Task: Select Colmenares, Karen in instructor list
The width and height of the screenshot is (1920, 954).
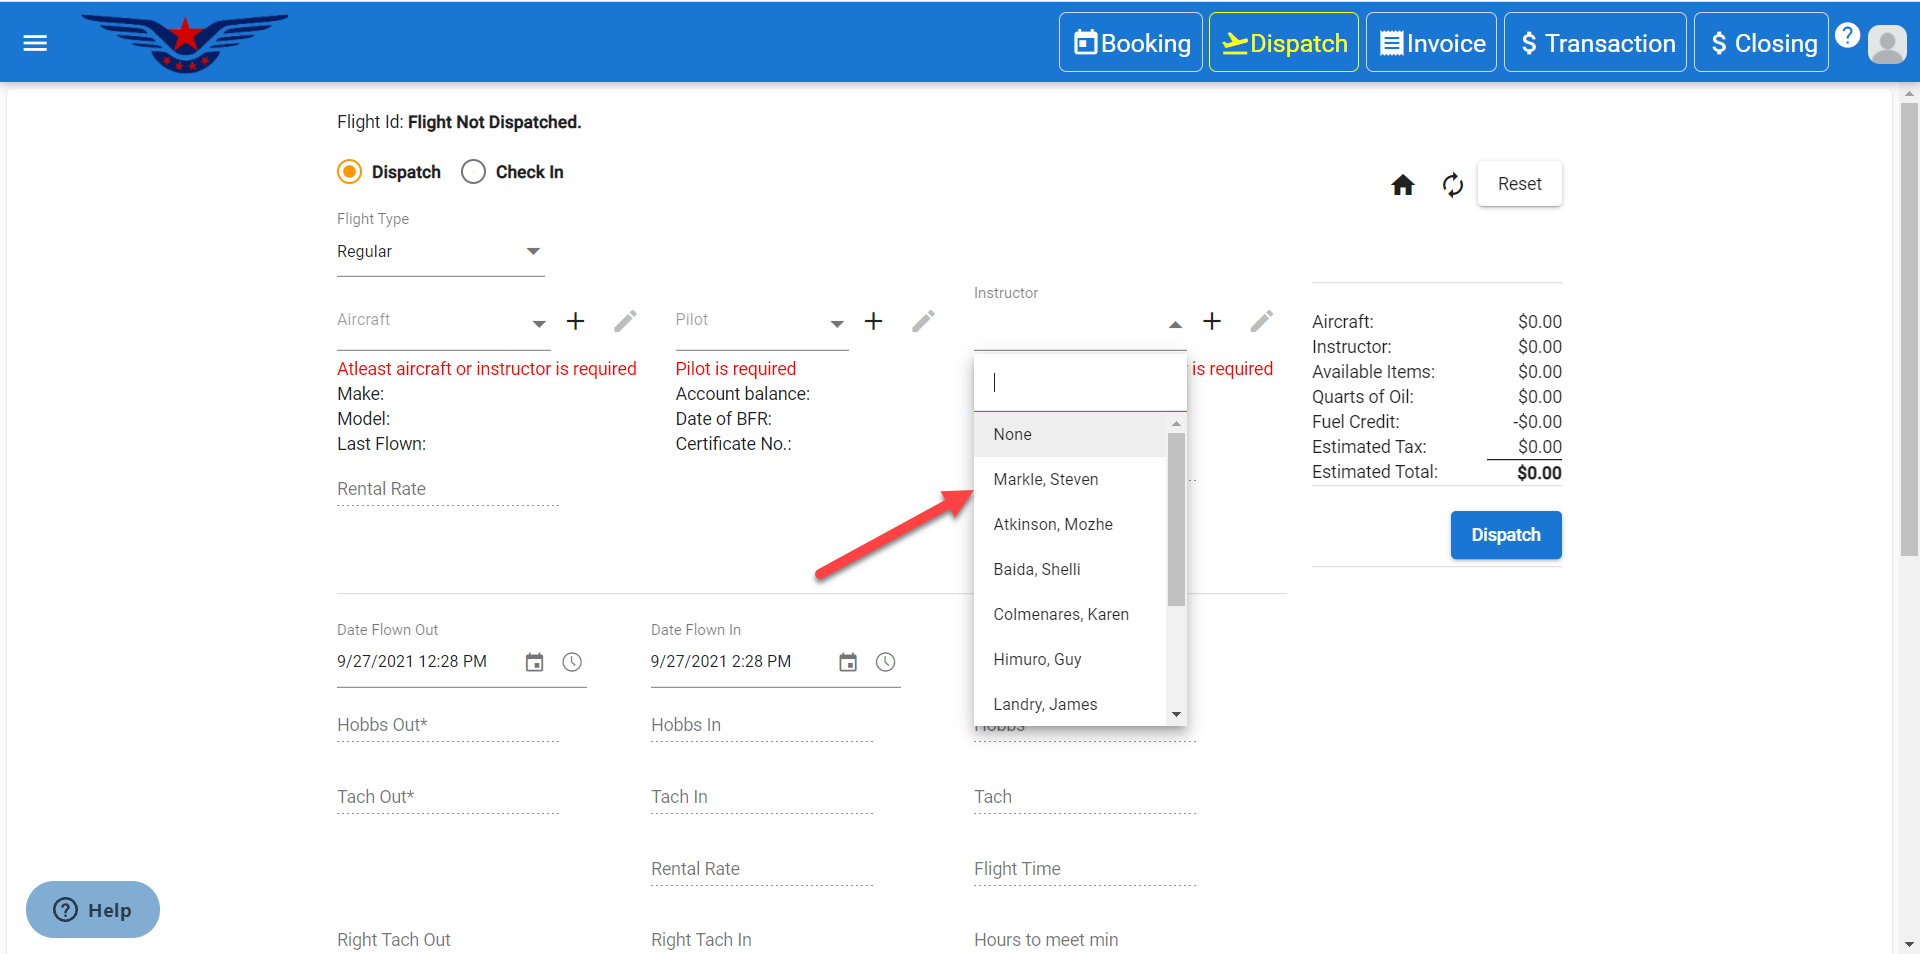Action: coord(1060,615)
